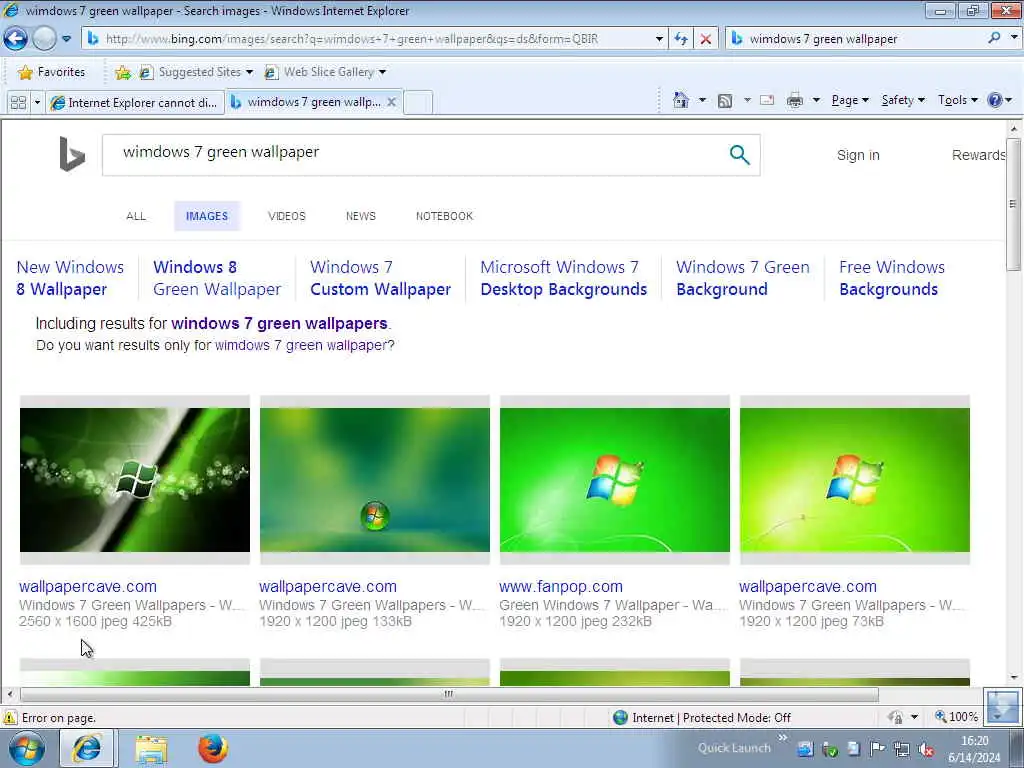Open the Tools menu
1024x768 pixels.
[957, 100]
